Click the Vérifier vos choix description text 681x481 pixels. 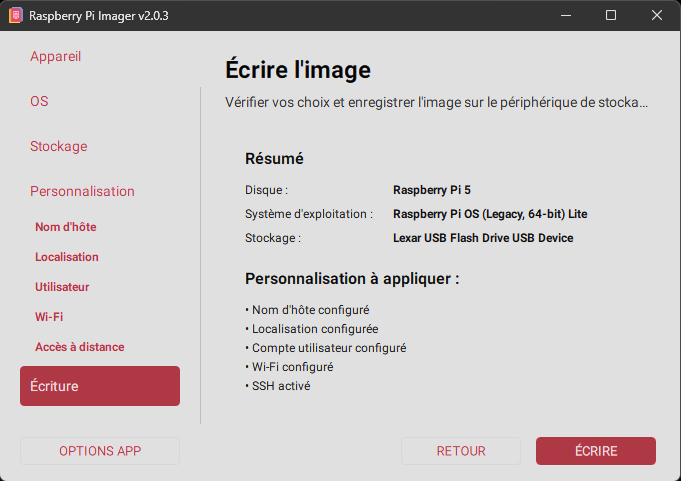pyautogui.click(x=436, y=102)
